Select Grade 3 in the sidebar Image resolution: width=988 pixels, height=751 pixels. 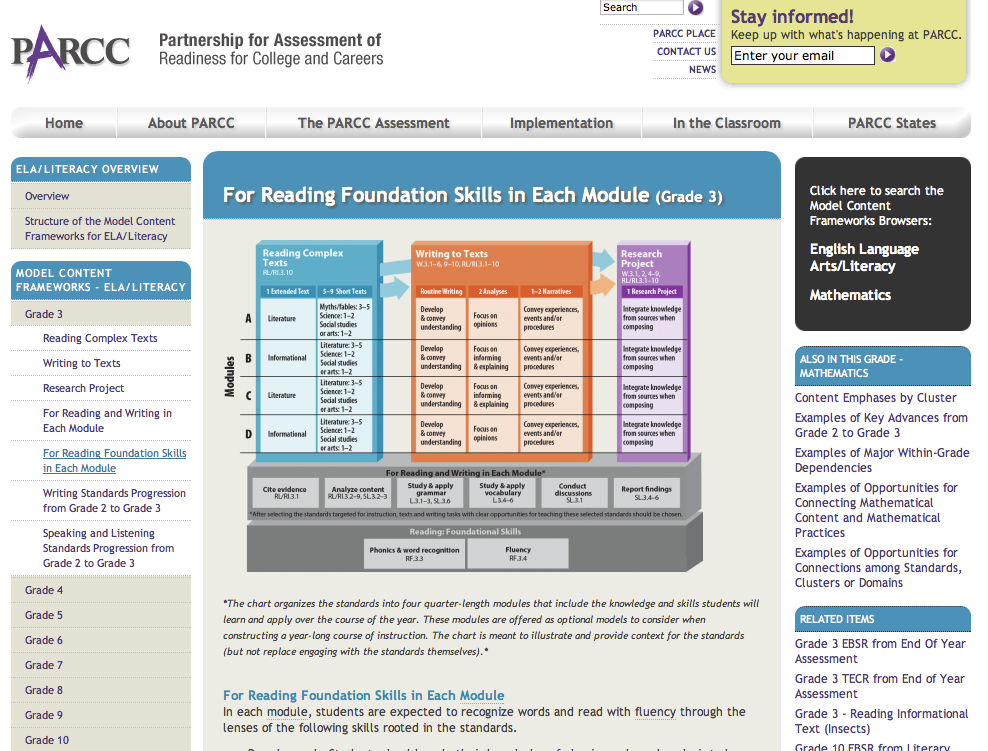[44, 314]
